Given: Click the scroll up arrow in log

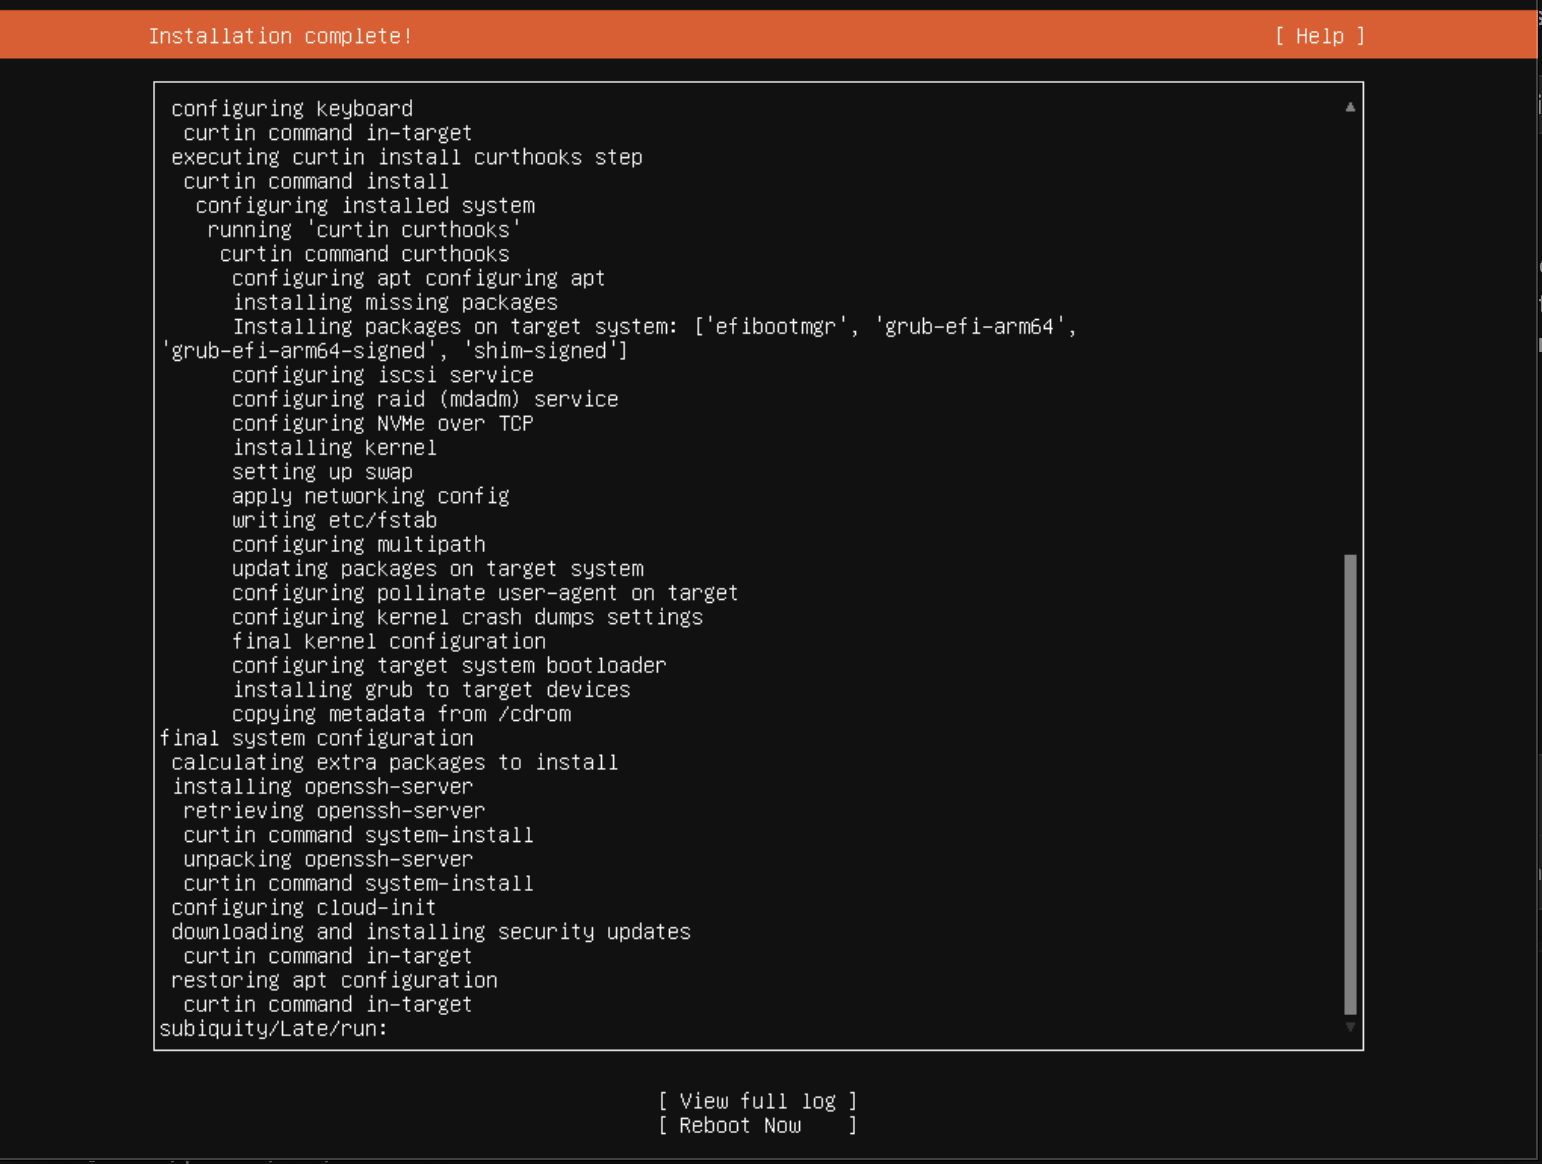Looking at the screenshot, I should [1350, 107].
